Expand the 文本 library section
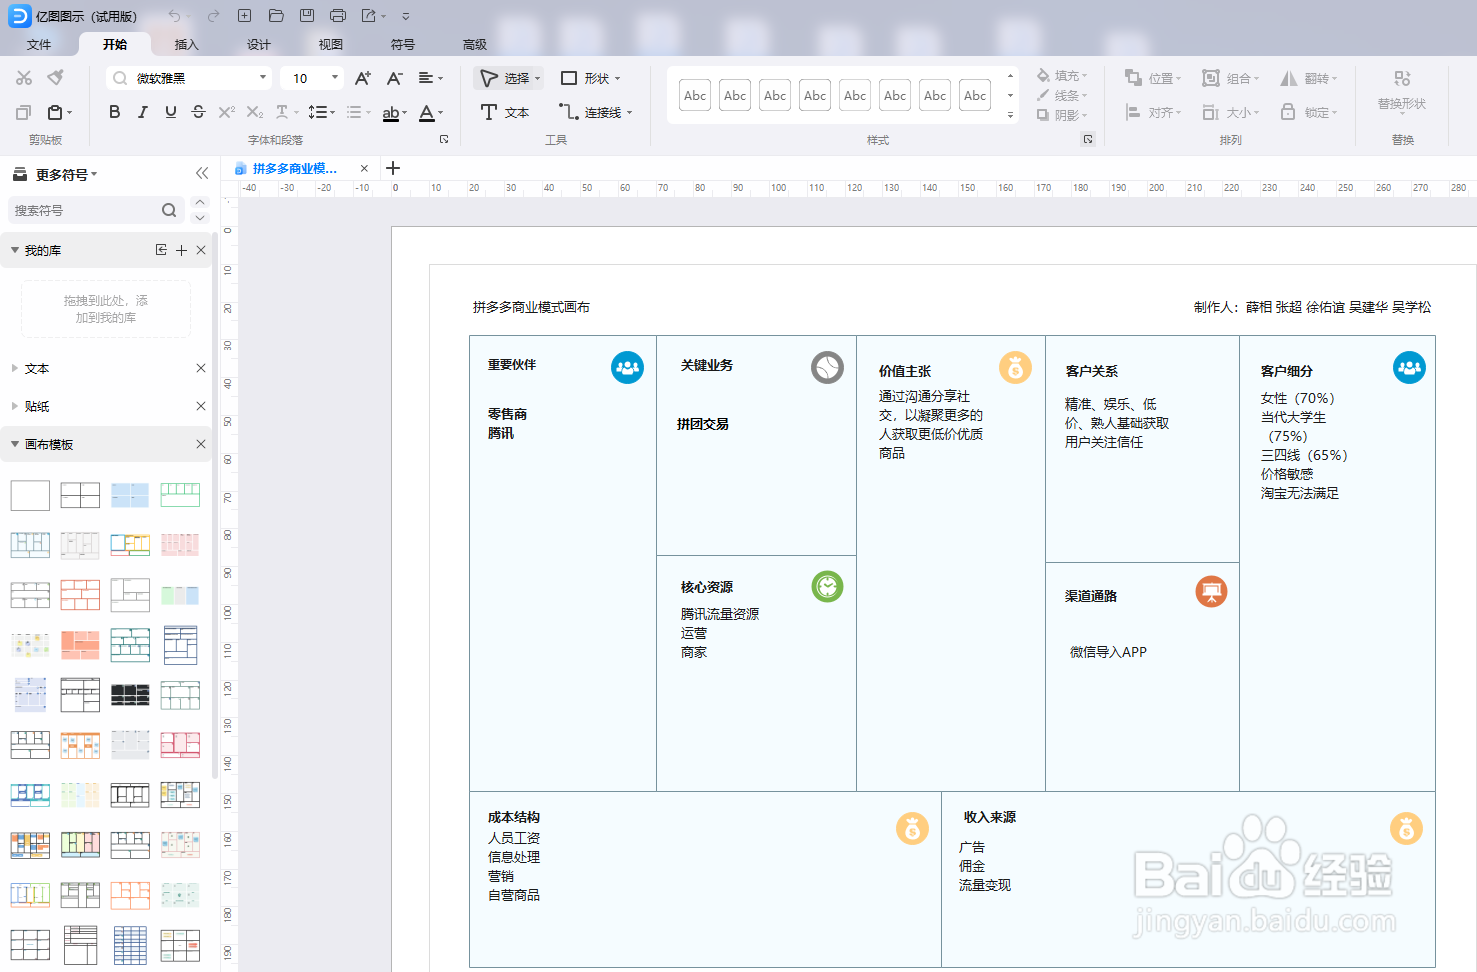Screen dimensions: 1477x972 [x=15, y=368]
